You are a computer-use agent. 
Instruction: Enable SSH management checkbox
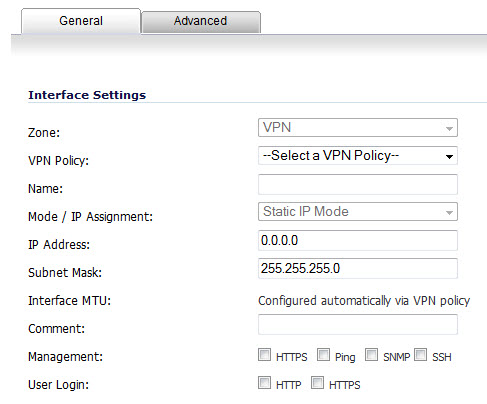tap(421, 355)
